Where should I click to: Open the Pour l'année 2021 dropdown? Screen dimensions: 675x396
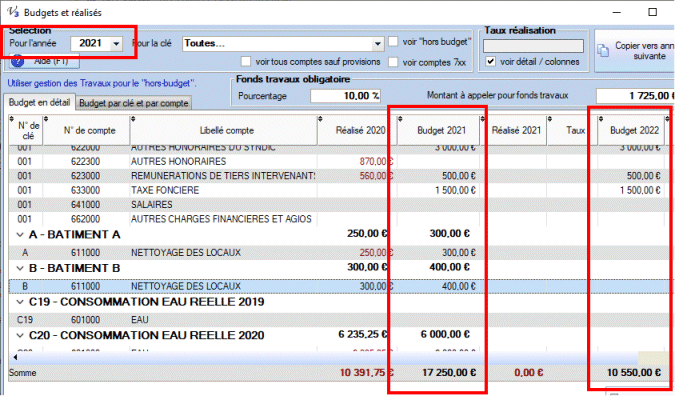tap(116, 43)
